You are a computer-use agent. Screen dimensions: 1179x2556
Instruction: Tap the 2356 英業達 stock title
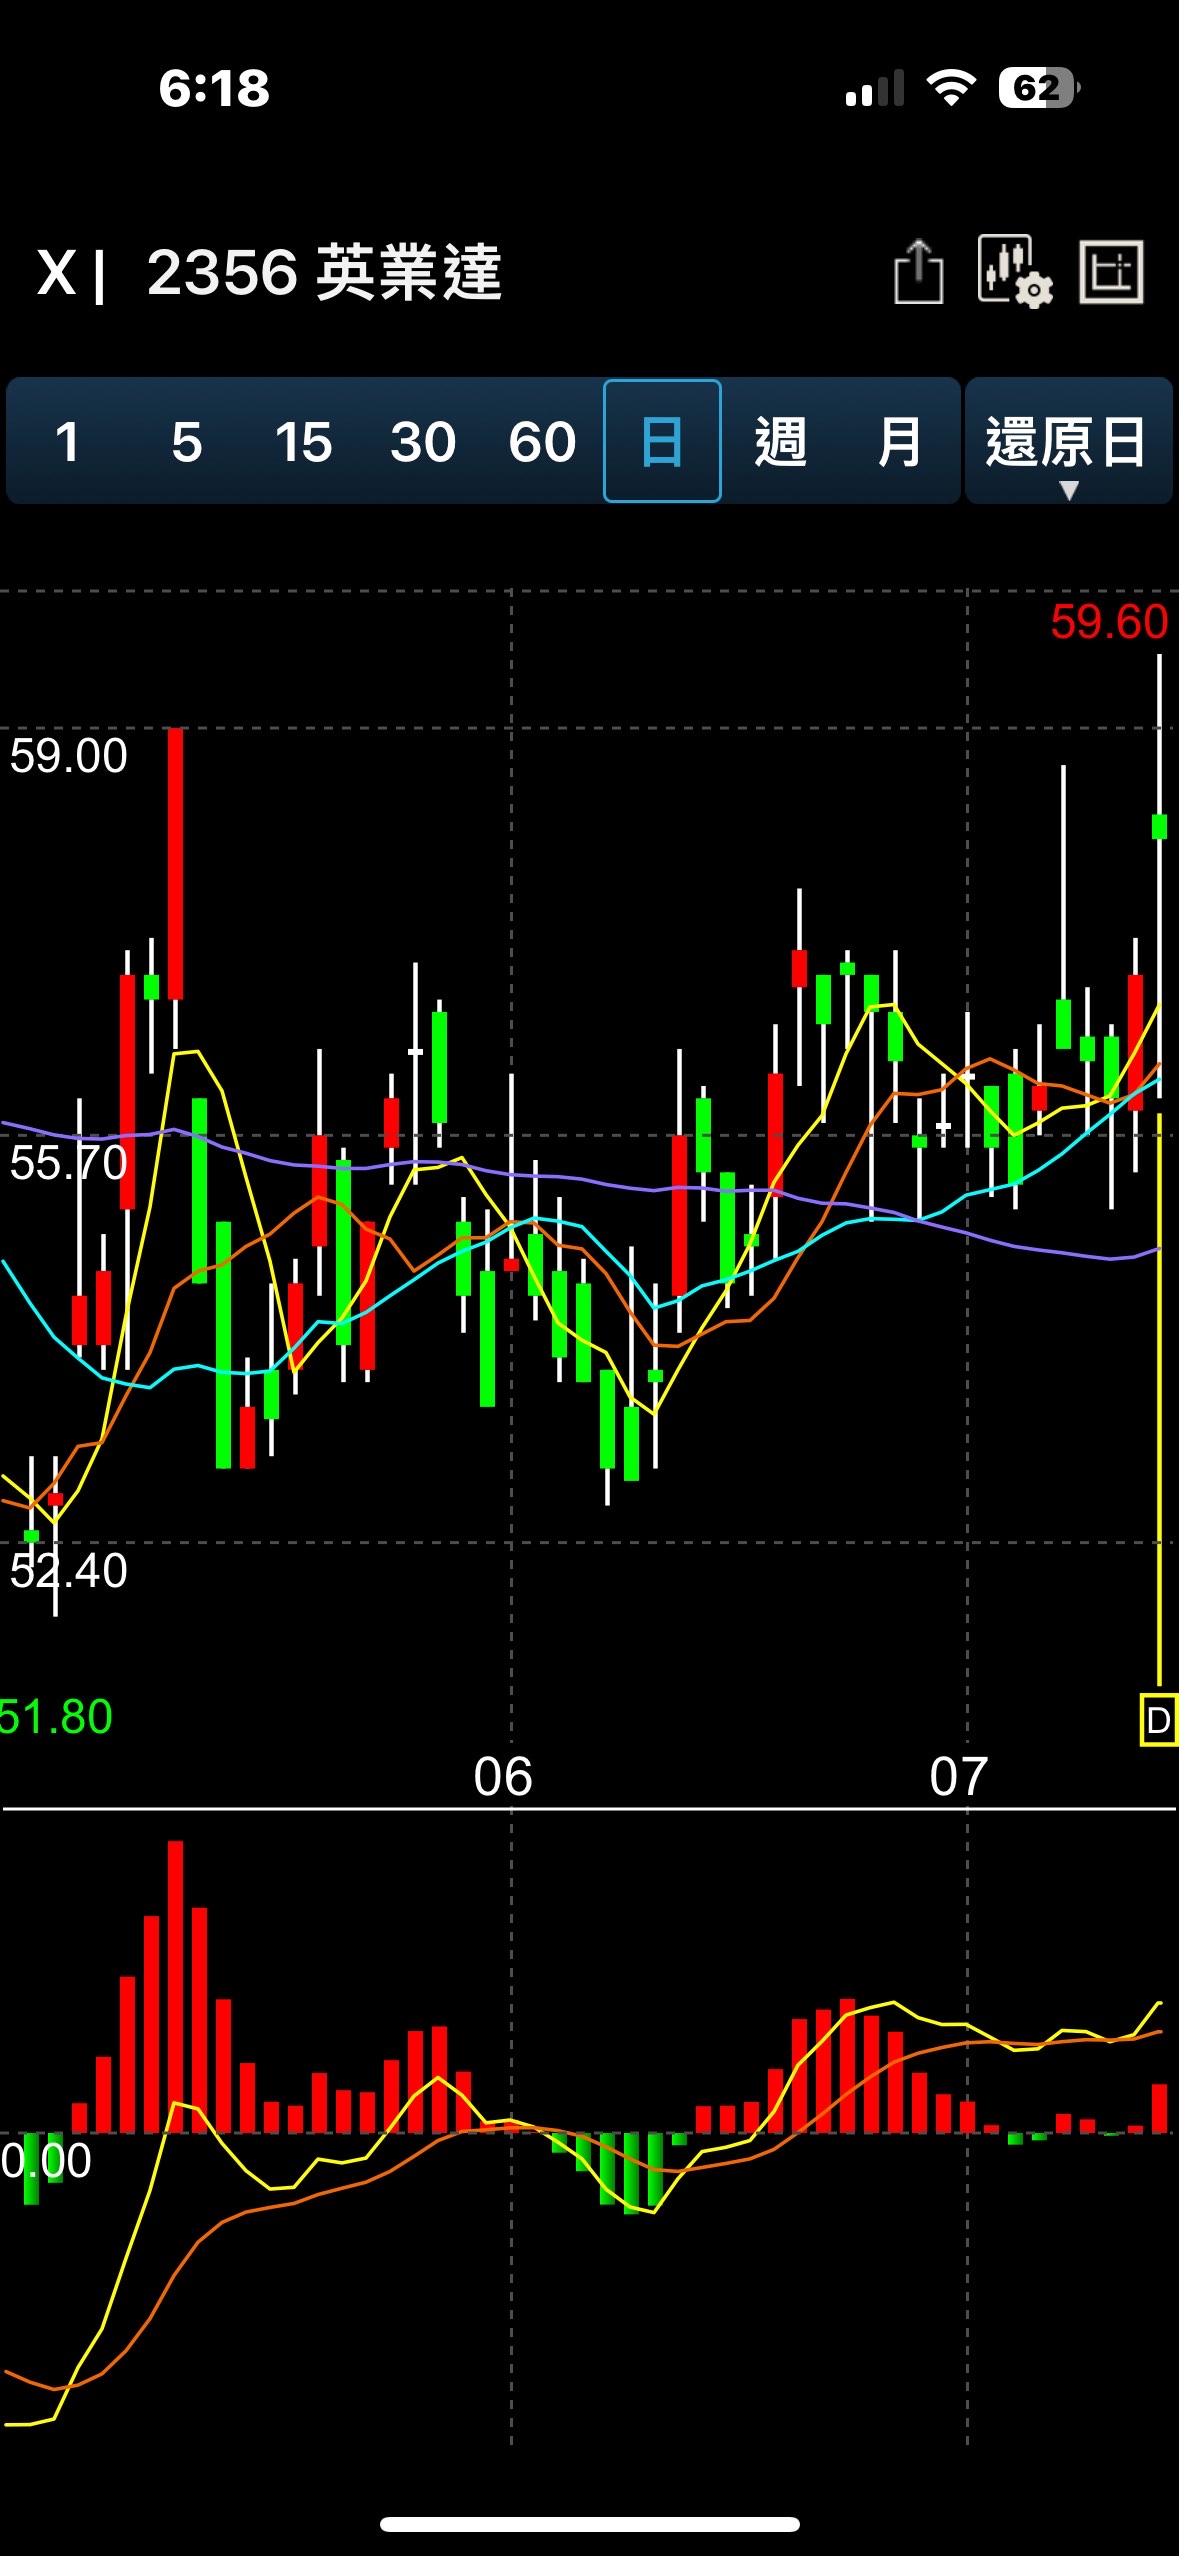[324, 273]
